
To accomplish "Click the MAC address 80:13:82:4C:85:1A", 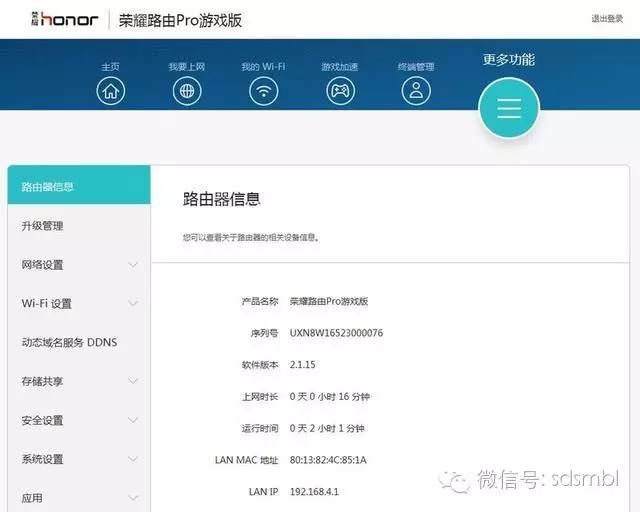I will pos(328,460).
